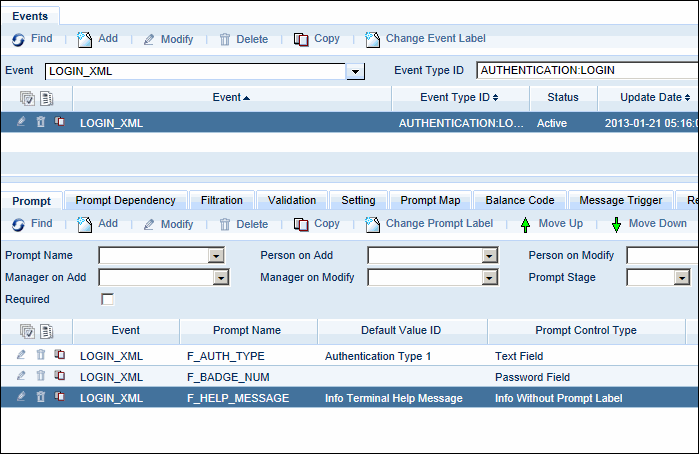Toggle the Required checkbox

pyautogui.click(x=108, y=299)
